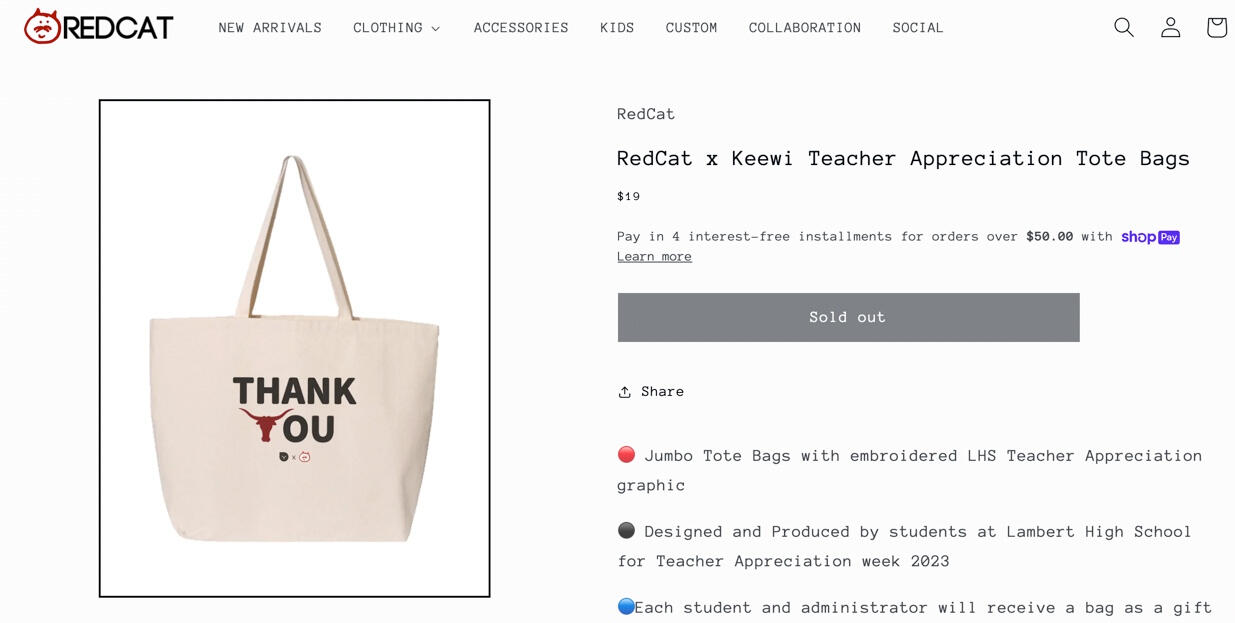Click the Clothing menu label
The image size is (1235, 623).
tap(388, 28)
